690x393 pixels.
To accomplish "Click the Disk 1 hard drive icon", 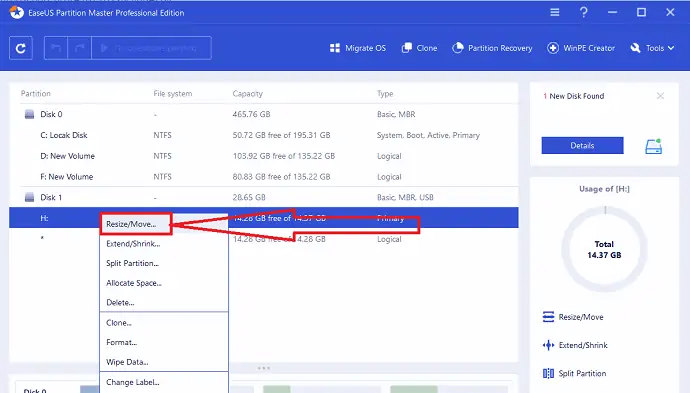I will 29,197.
